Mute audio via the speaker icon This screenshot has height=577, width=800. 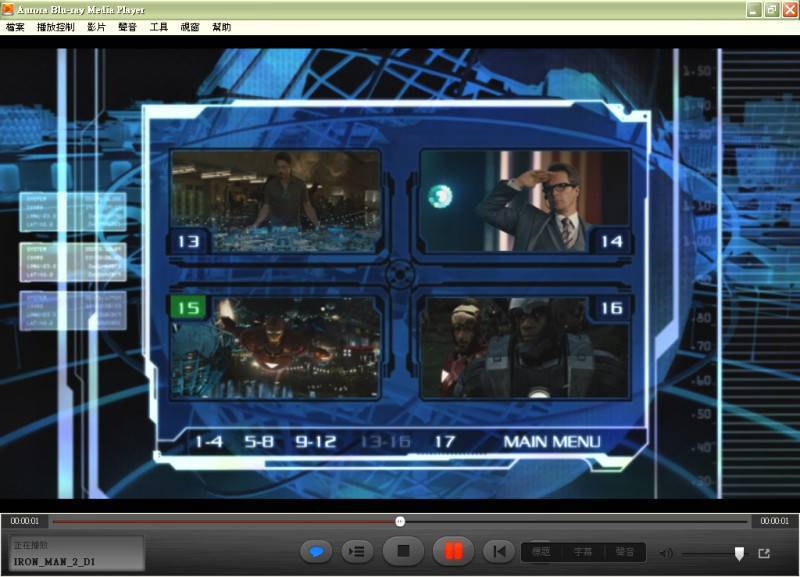666,553
